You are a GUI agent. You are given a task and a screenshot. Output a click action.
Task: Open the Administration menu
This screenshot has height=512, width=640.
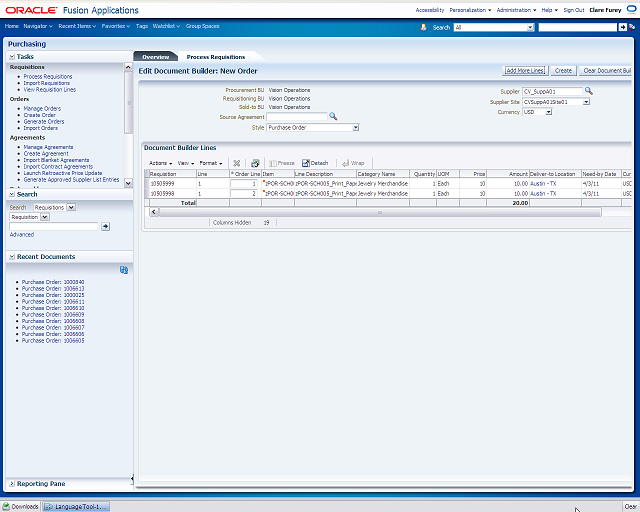516,10
